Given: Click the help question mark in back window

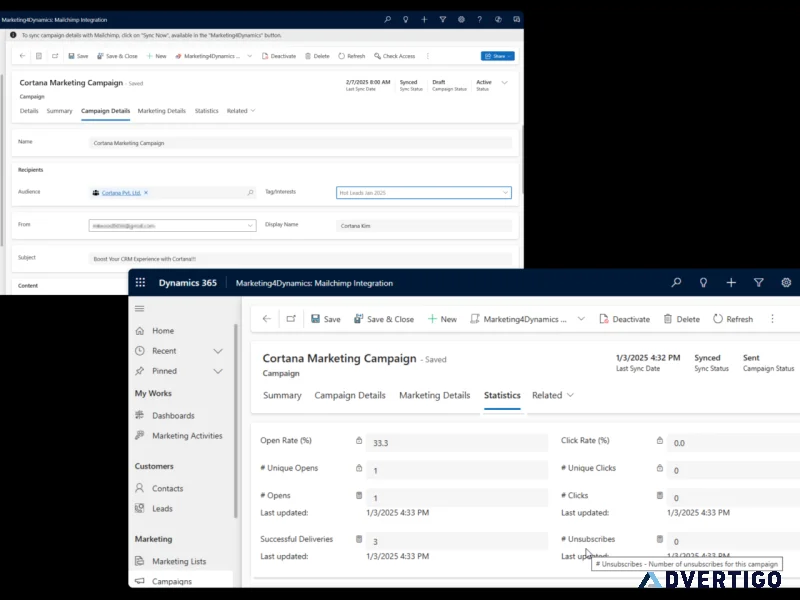Looking at the screenshot, I should (479, 19).
